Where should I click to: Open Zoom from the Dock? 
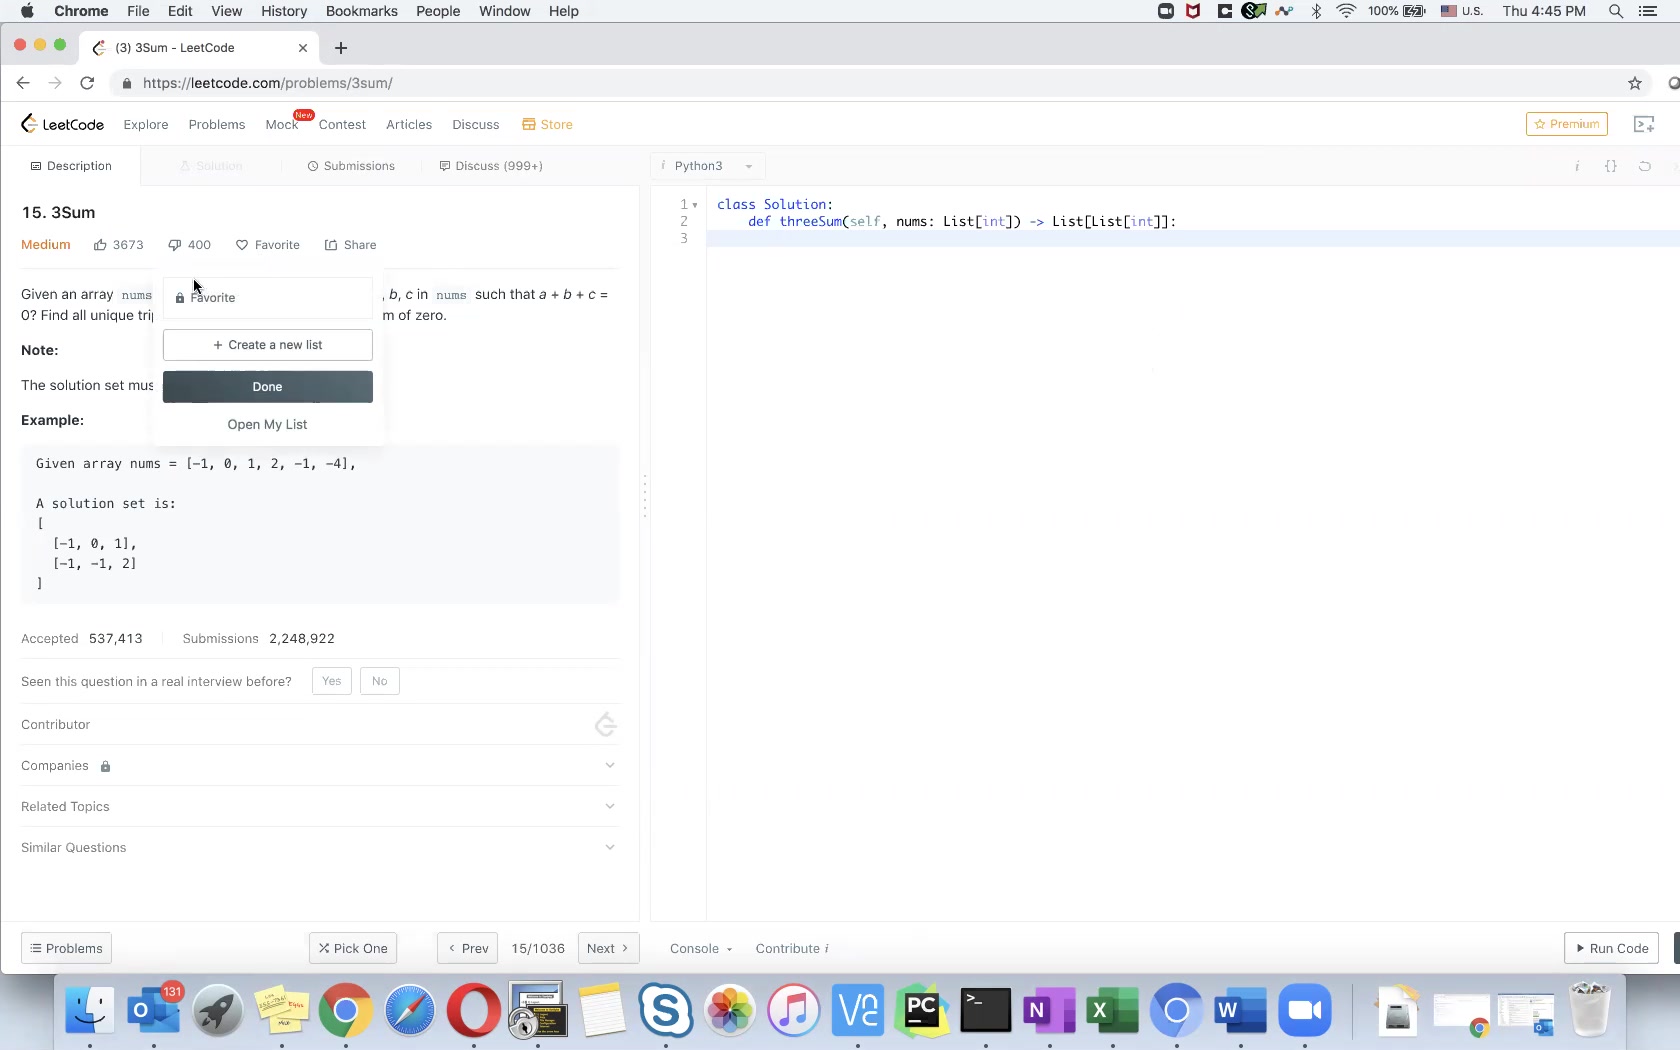[1306, 1012]
